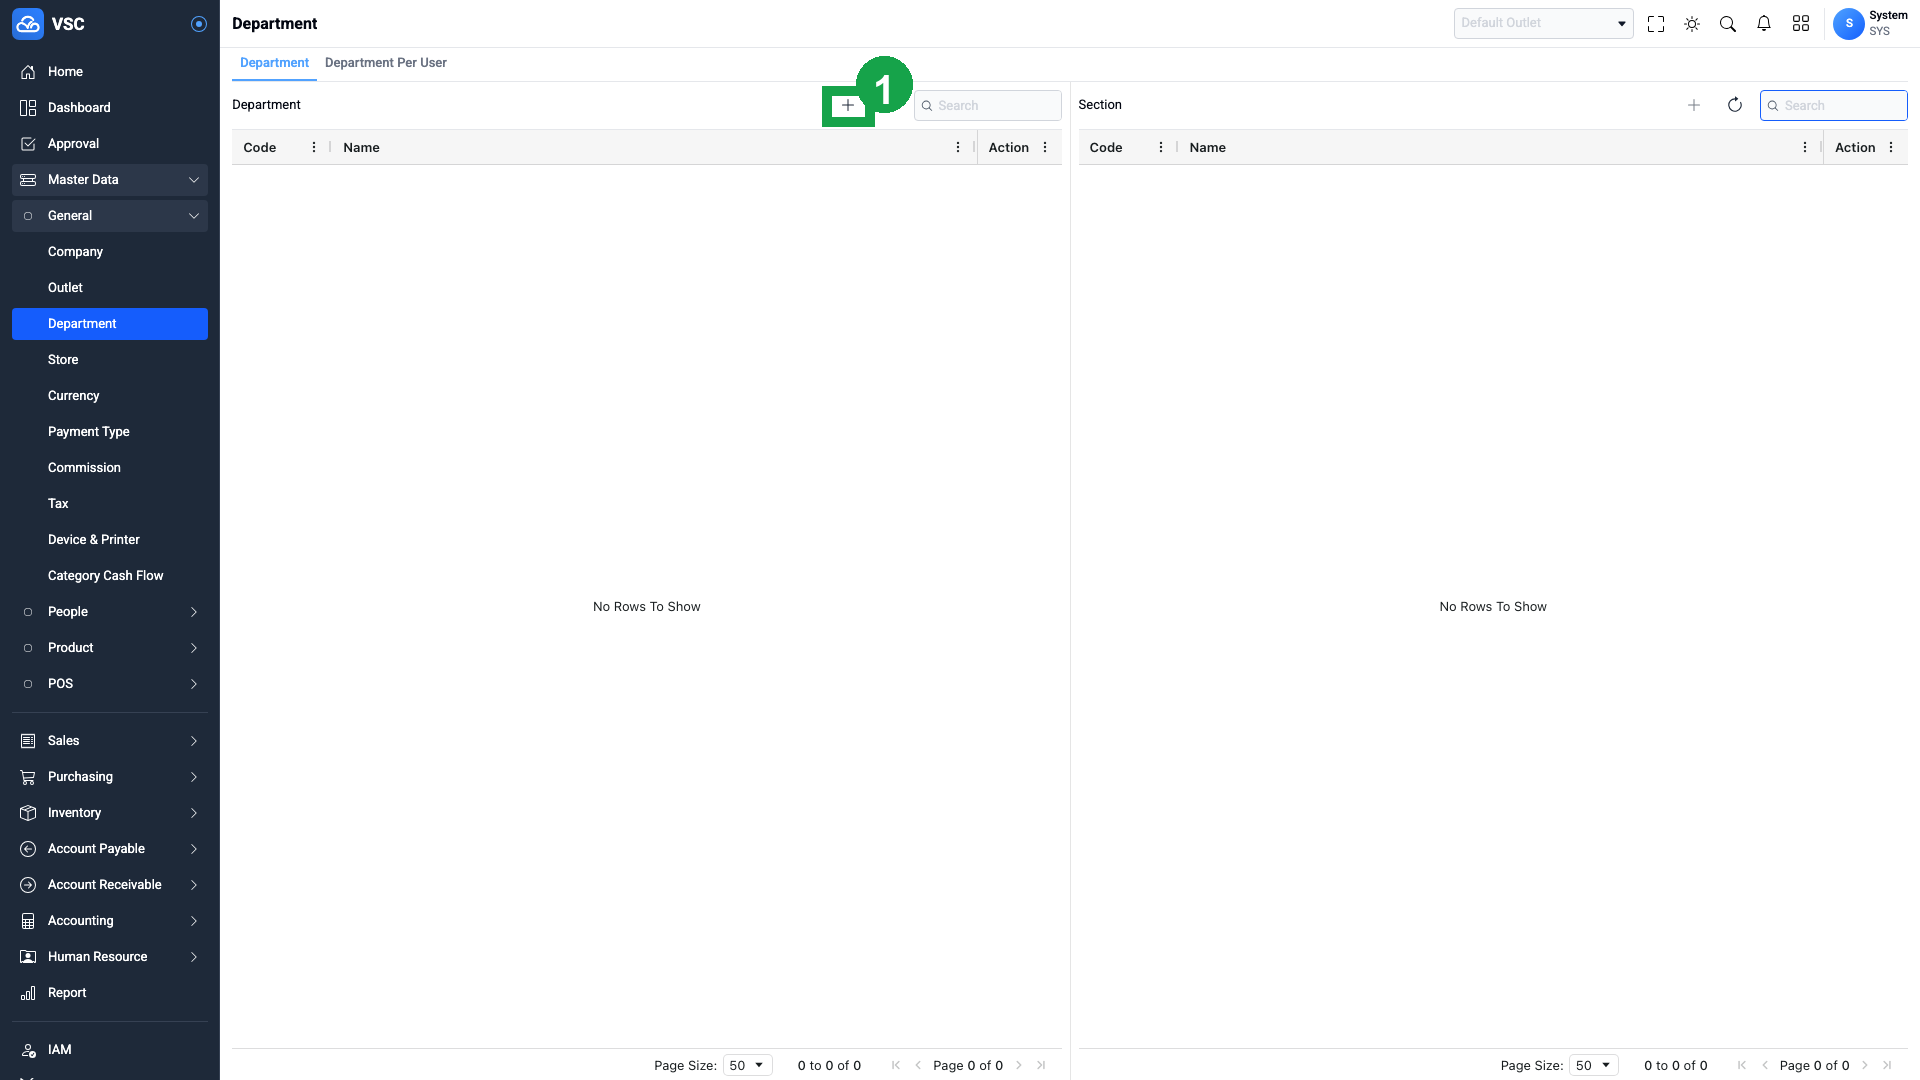
Task: Click the VSC cloud logo icon
Action: [28, 24]
